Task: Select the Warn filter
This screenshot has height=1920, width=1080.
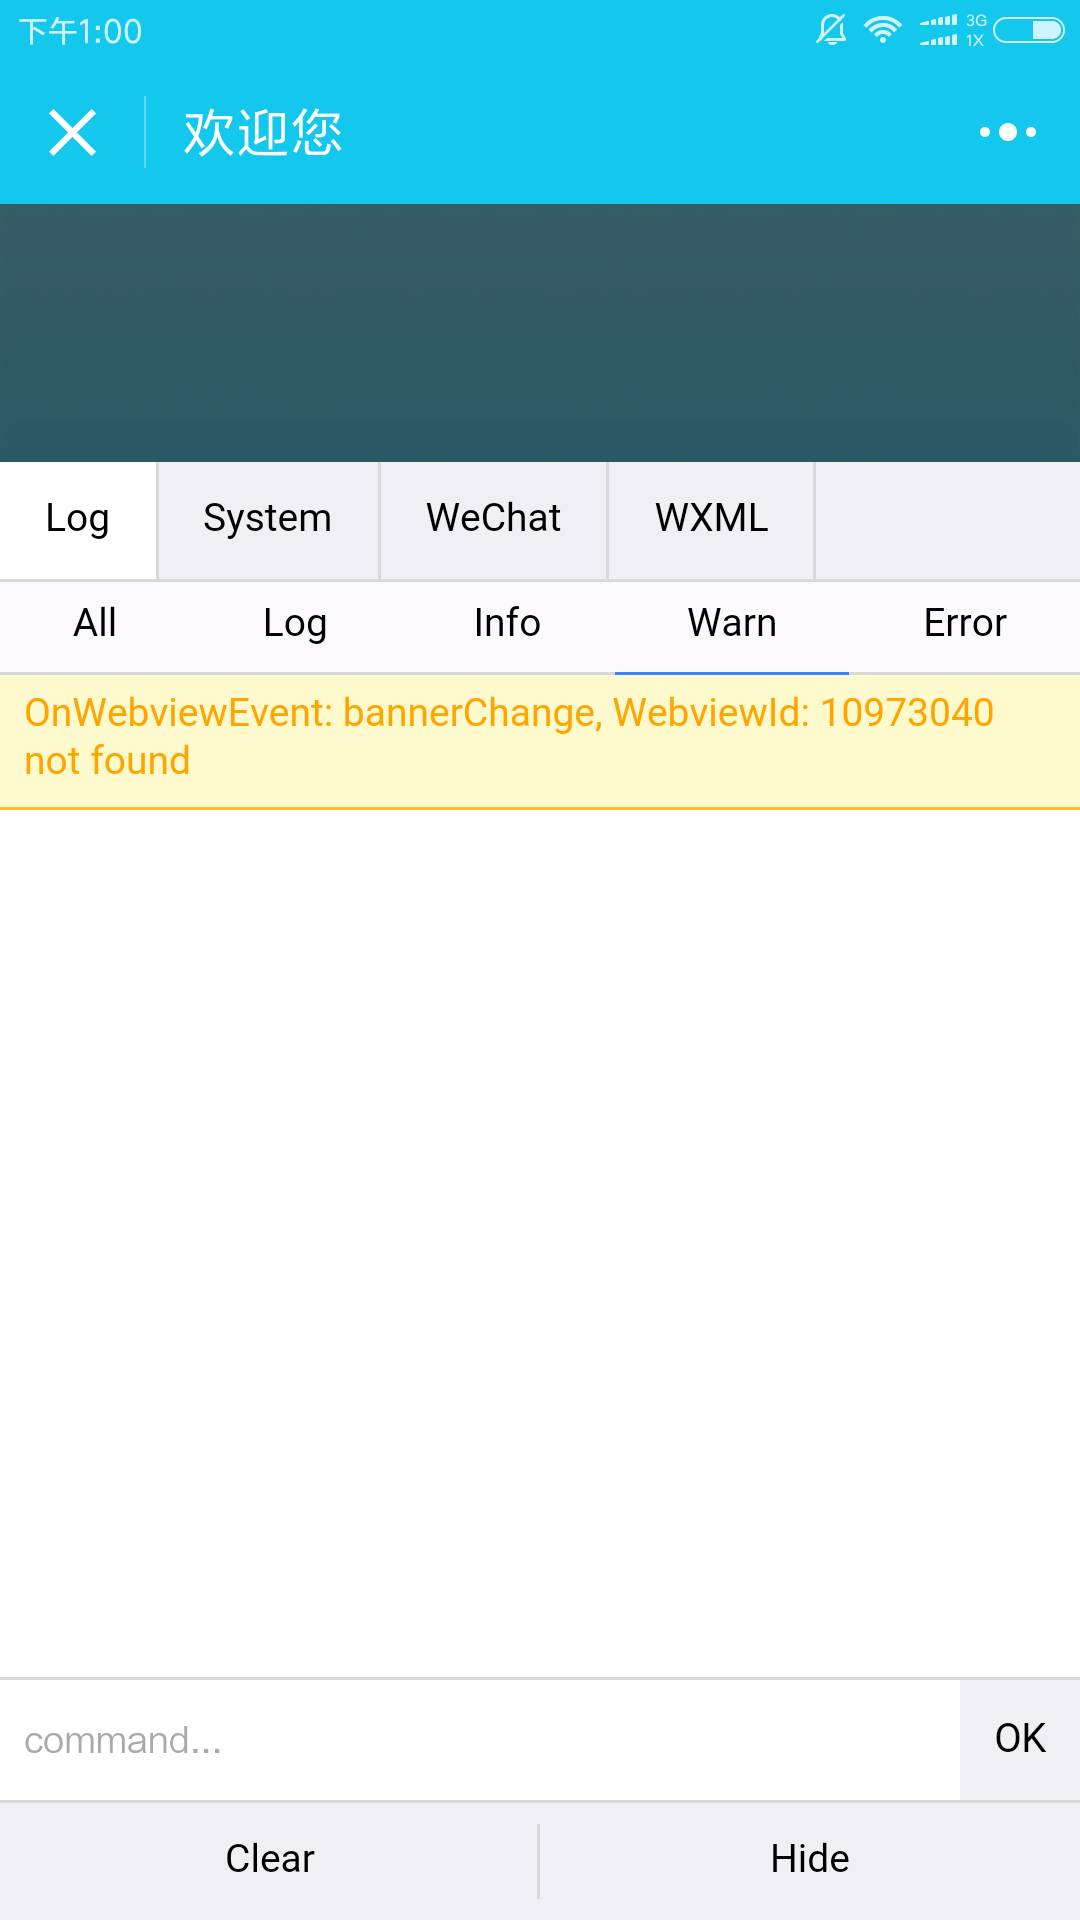Action: tap(732, 624)
